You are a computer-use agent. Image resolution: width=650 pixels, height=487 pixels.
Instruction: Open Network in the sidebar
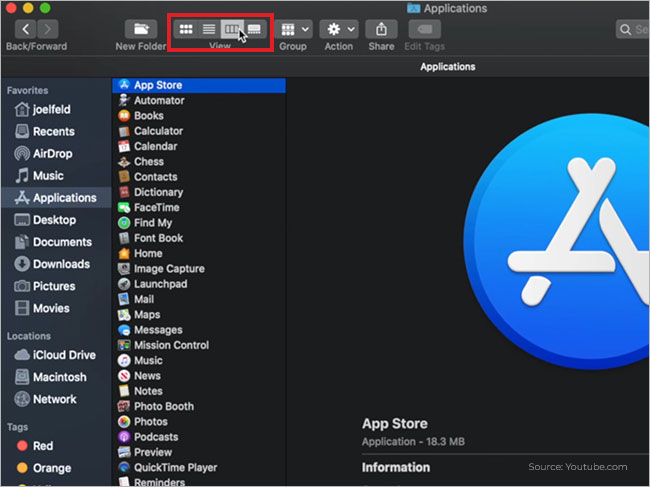[x=56, y=399]
